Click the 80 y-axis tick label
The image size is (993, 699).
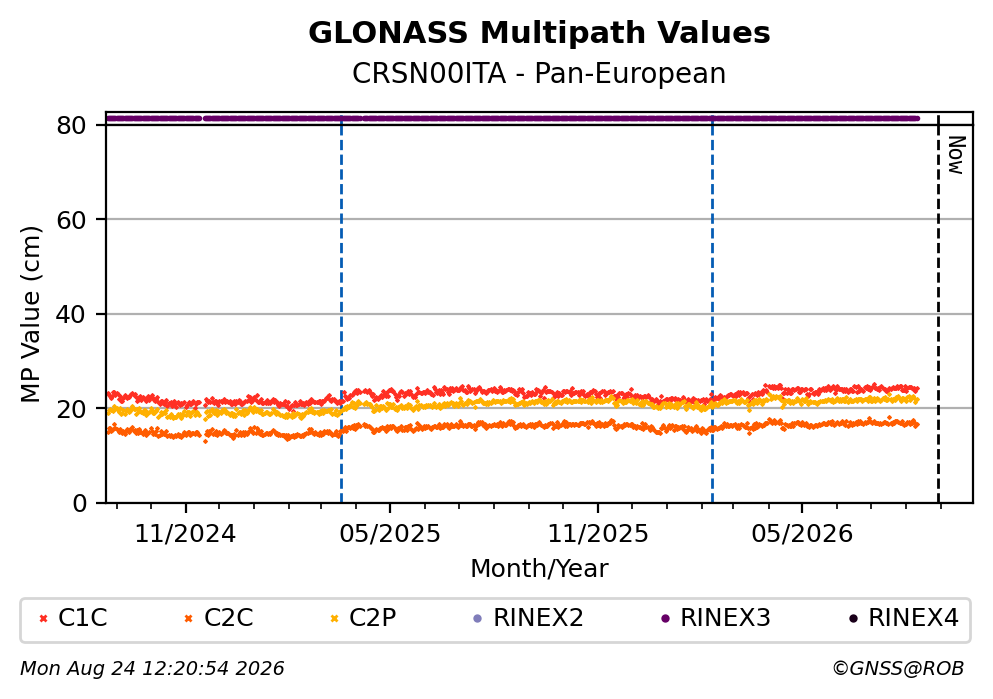(x=71, y=125)
